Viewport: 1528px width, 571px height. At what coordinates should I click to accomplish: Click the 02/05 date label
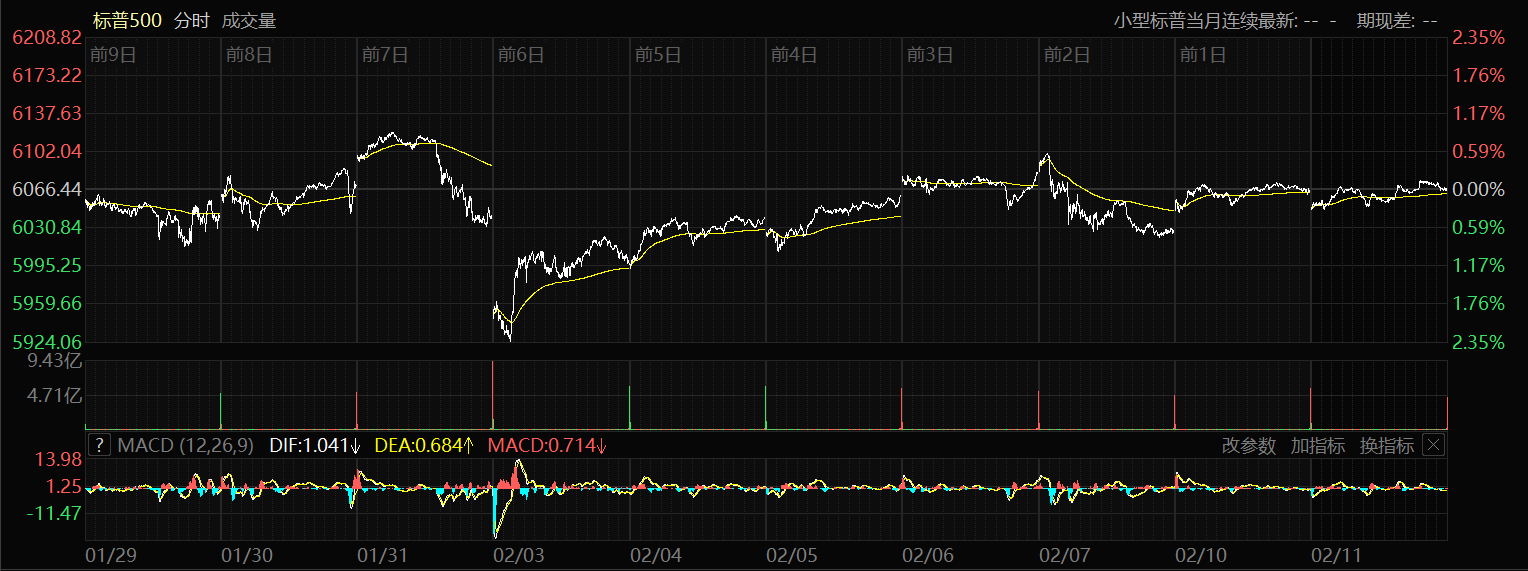click(791, 554)
